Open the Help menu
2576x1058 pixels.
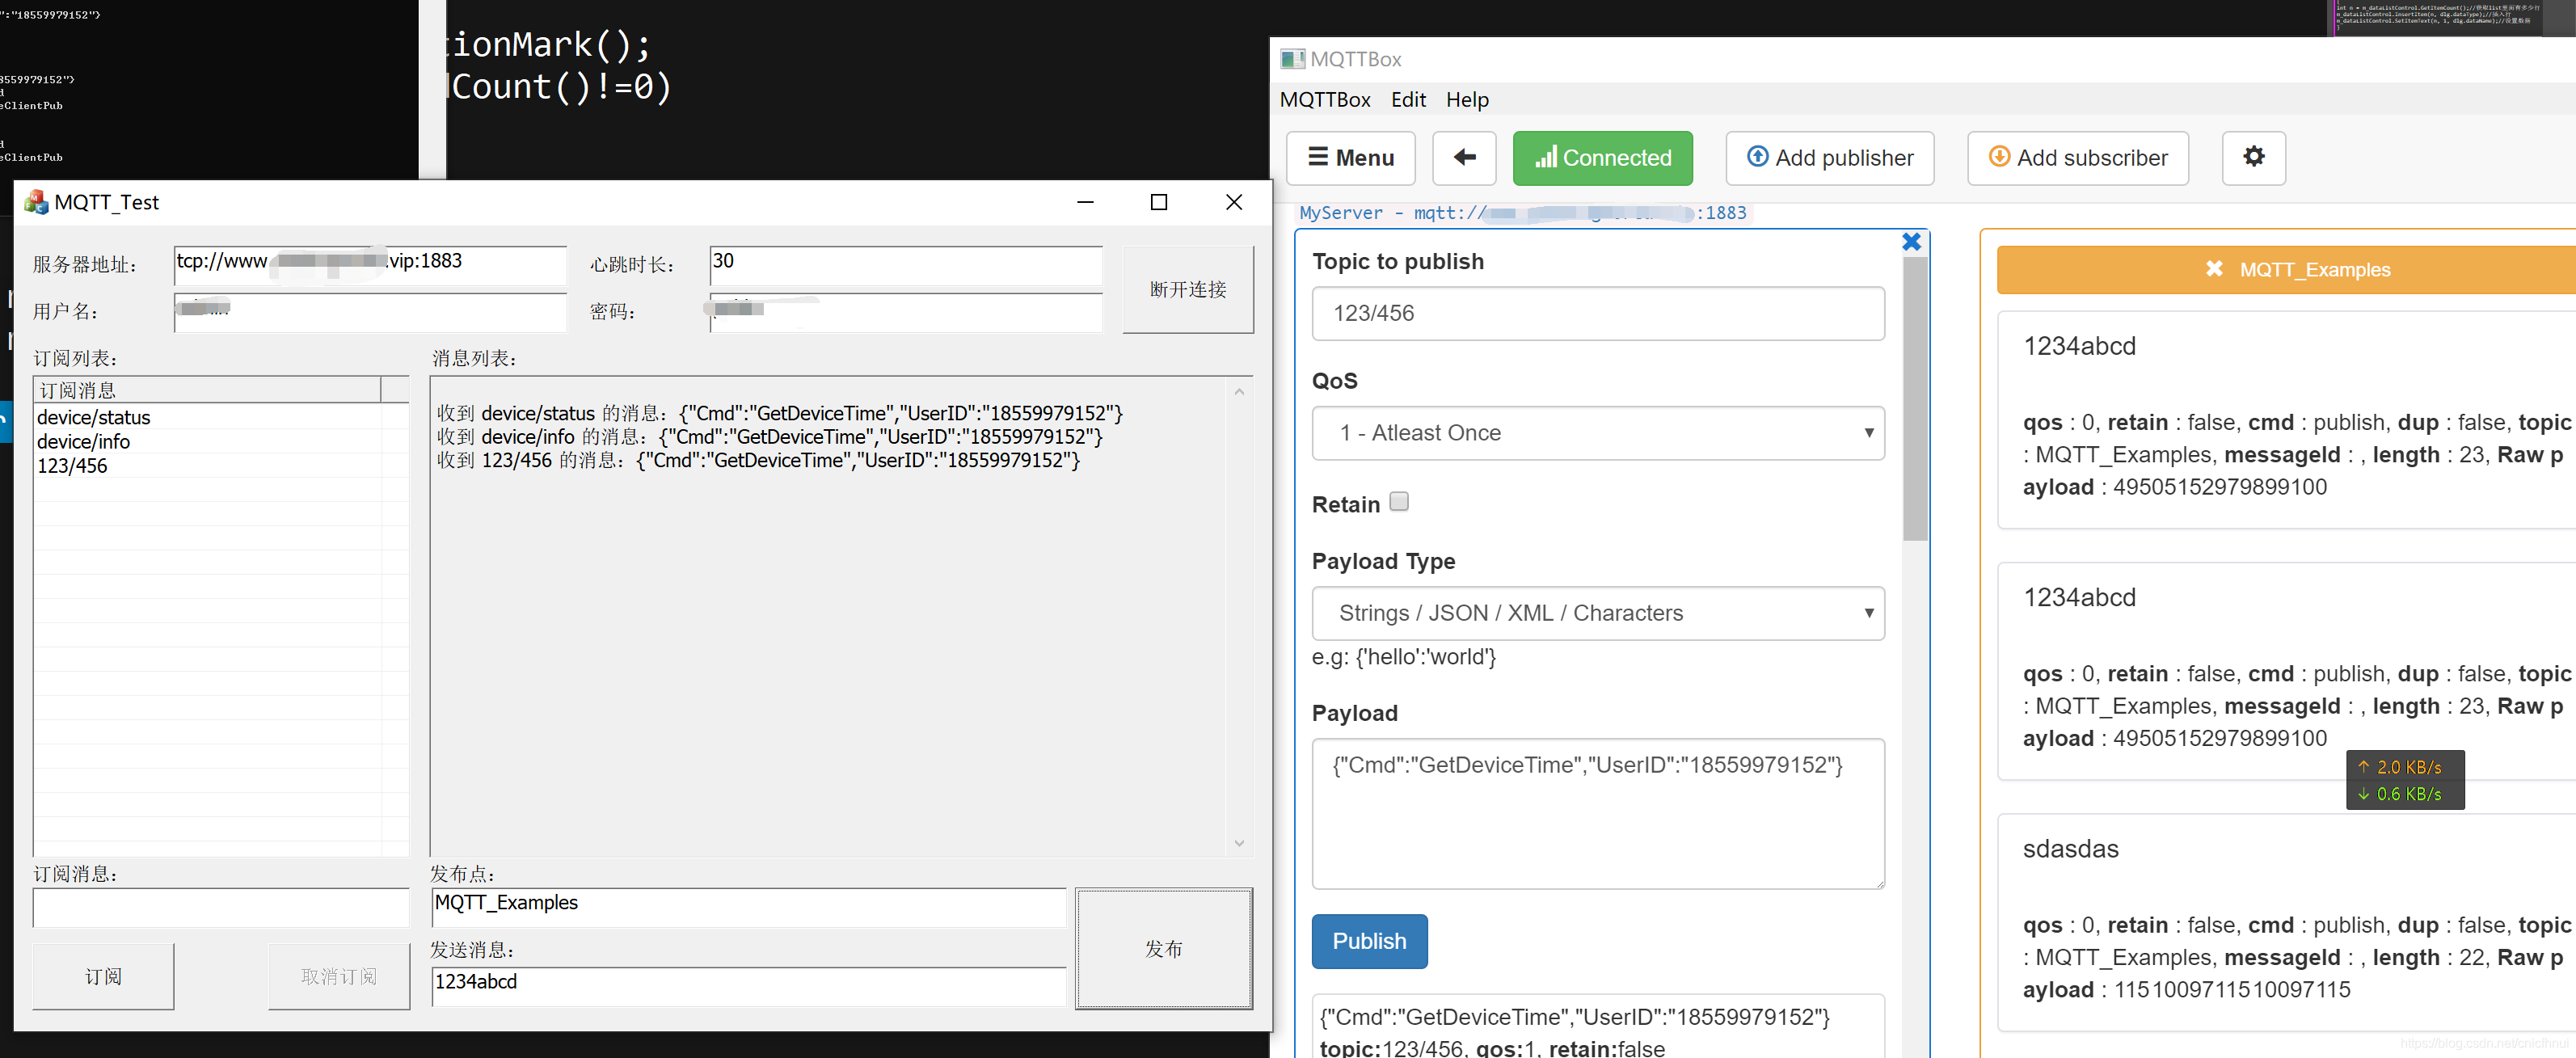[x=1466, y=100]
